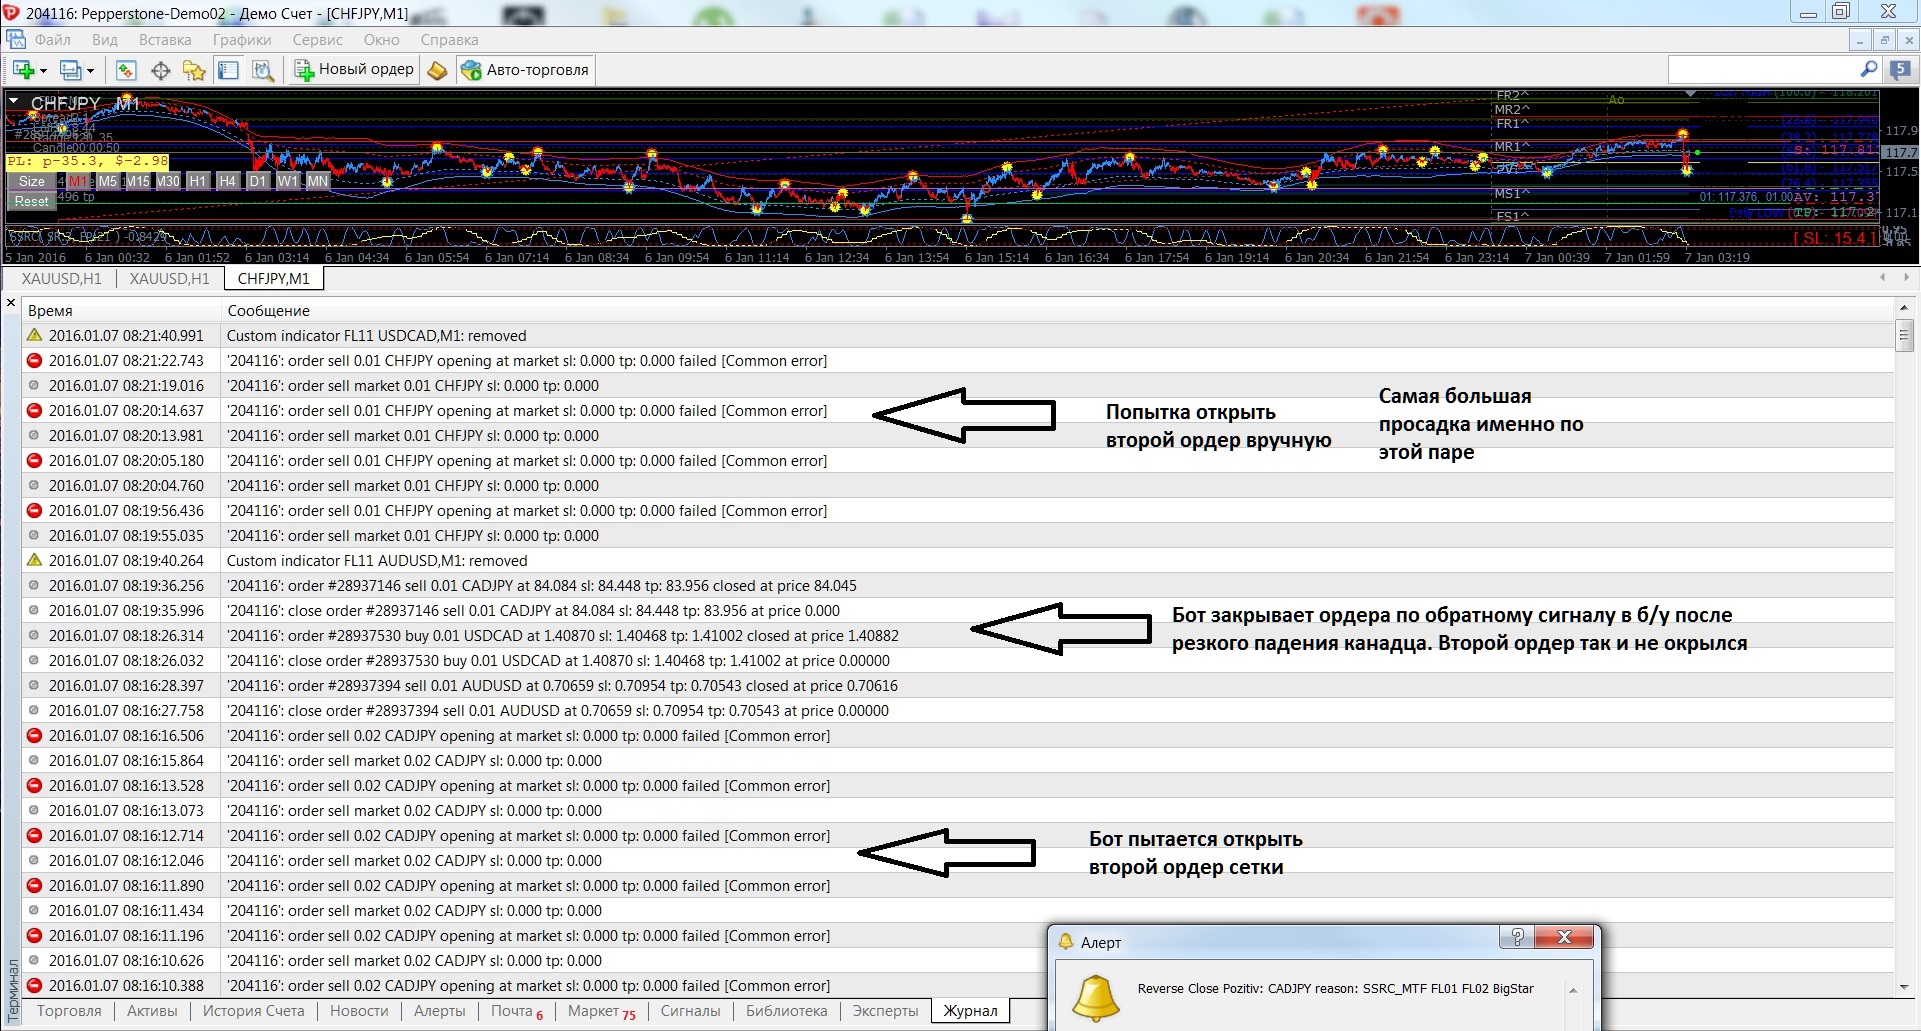
Task: Sort by the Время column header
Action: pos(121,310)
